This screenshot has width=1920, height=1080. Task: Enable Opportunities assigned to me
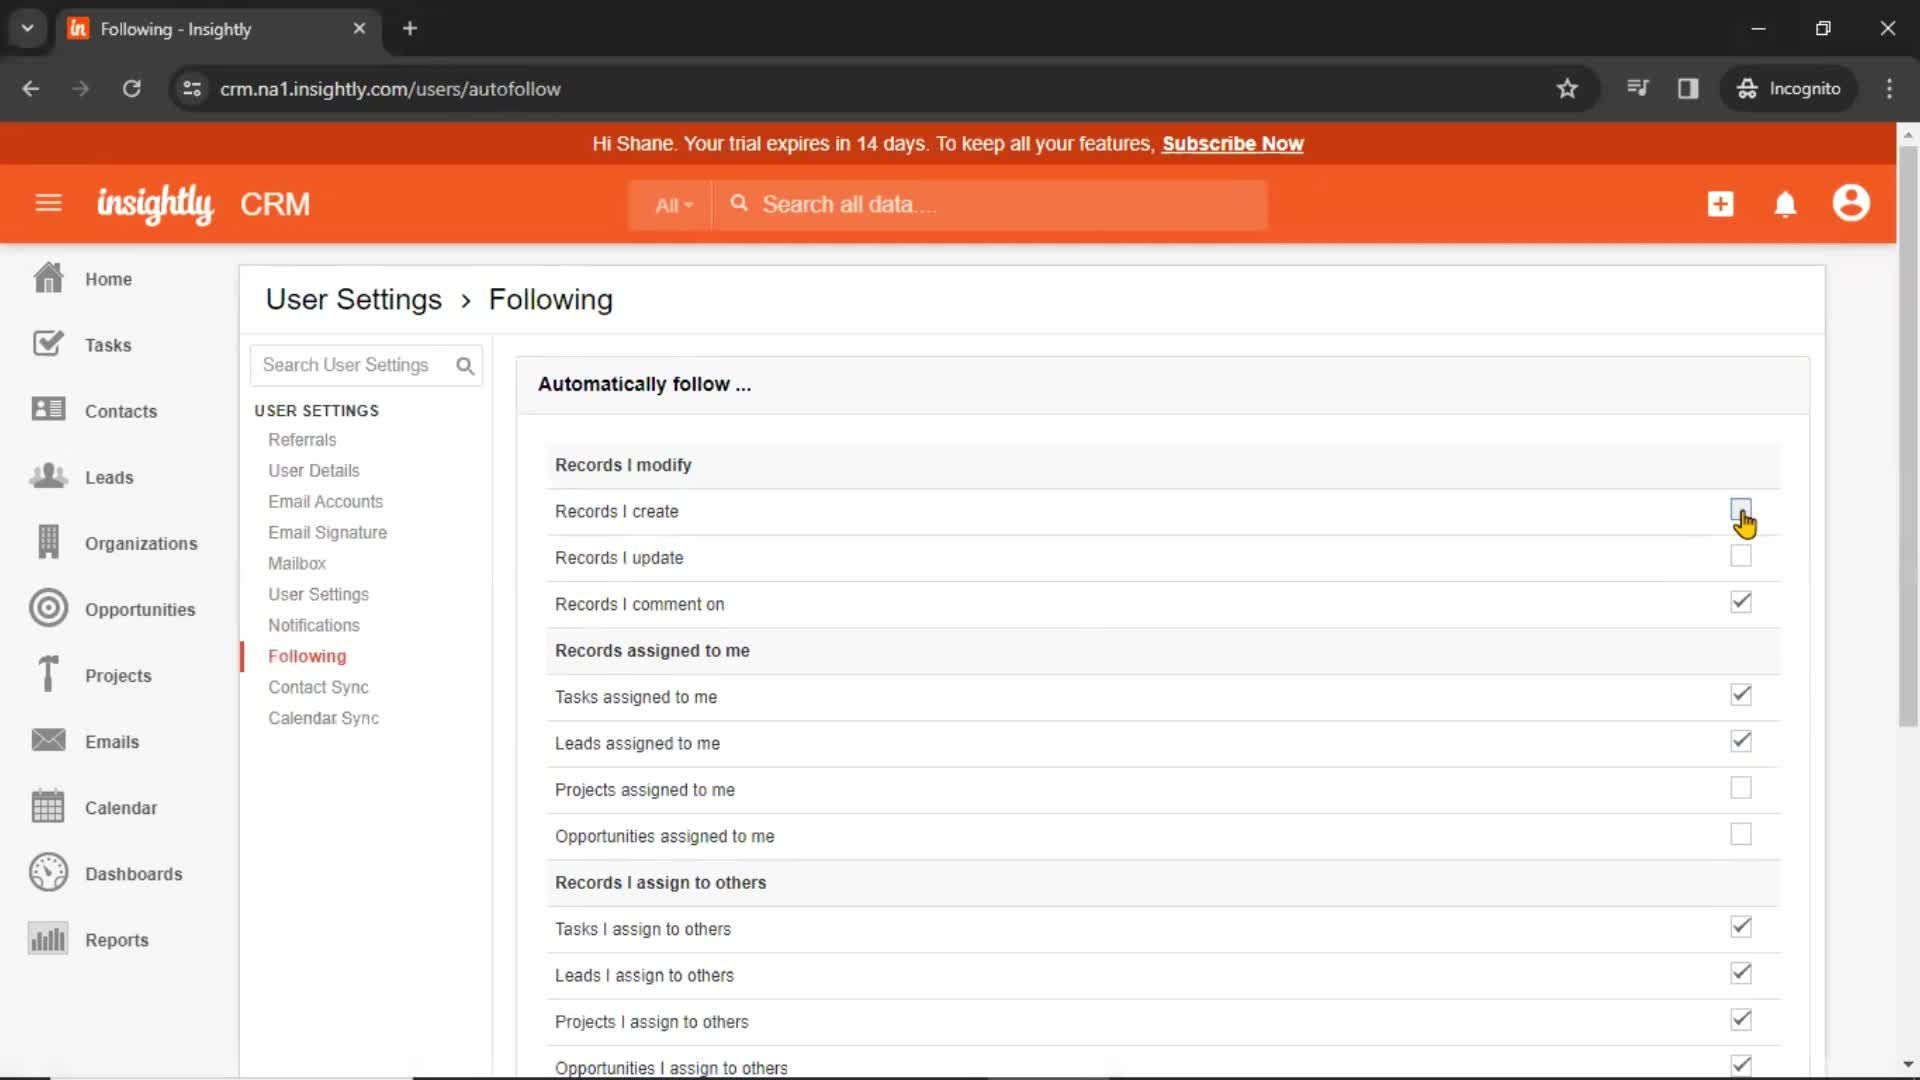[1741, 833]
